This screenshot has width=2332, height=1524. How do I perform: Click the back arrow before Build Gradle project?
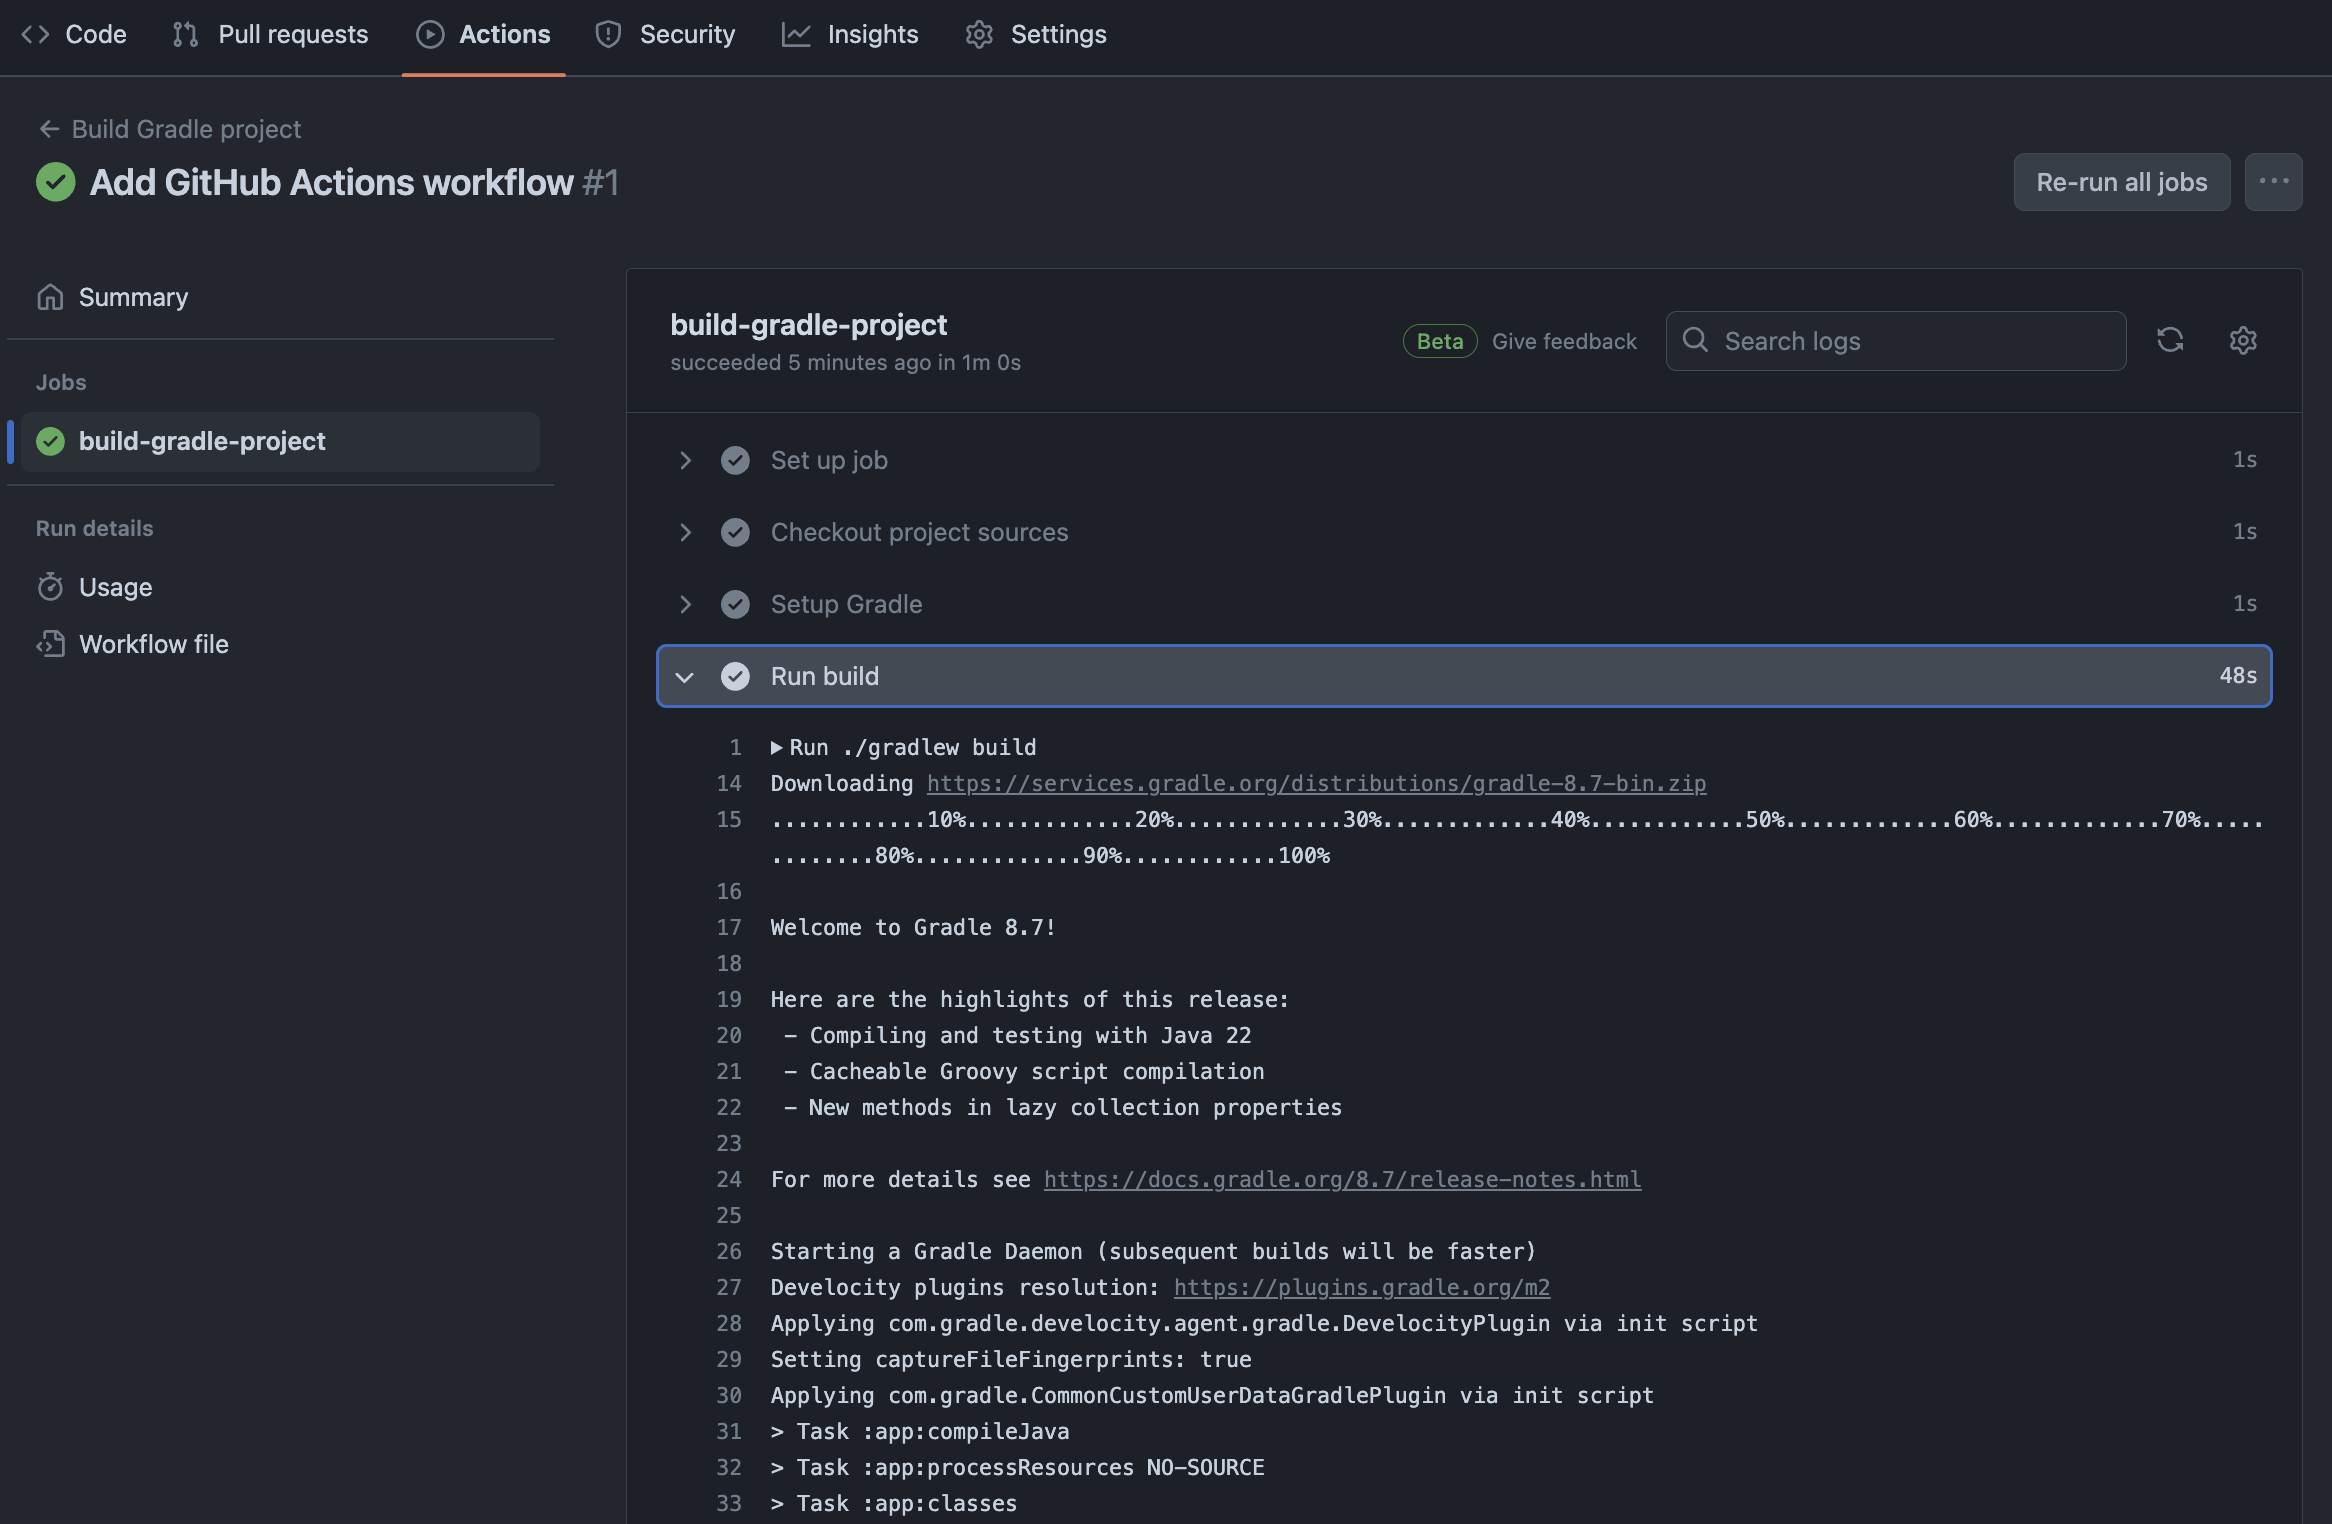(x=49, y=129)
